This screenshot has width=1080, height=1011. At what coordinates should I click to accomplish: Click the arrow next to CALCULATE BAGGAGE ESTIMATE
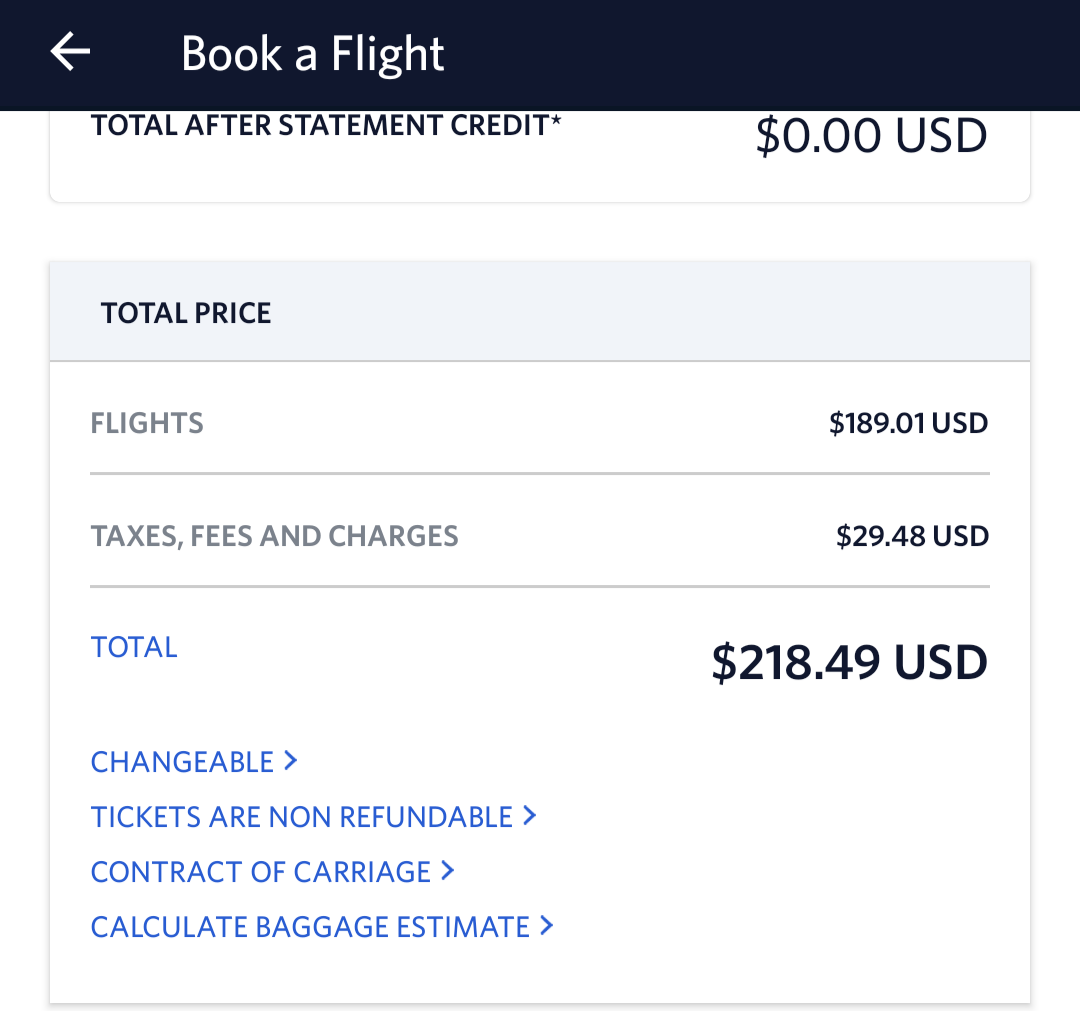(x=546, y=926)
